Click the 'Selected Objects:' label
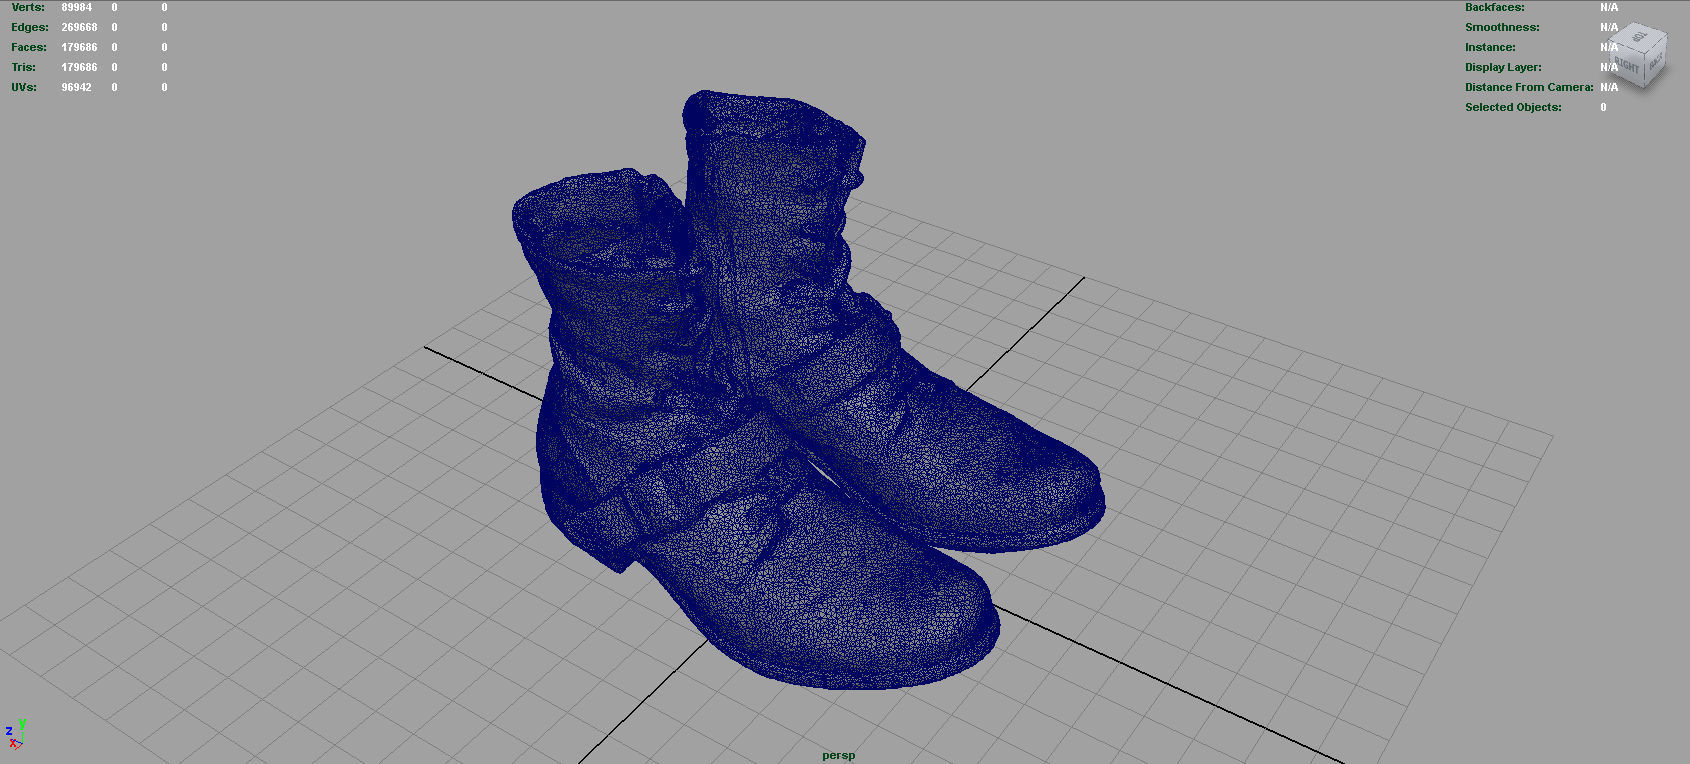Viewport: 1690px width, 764px height. coord(1513,107)
